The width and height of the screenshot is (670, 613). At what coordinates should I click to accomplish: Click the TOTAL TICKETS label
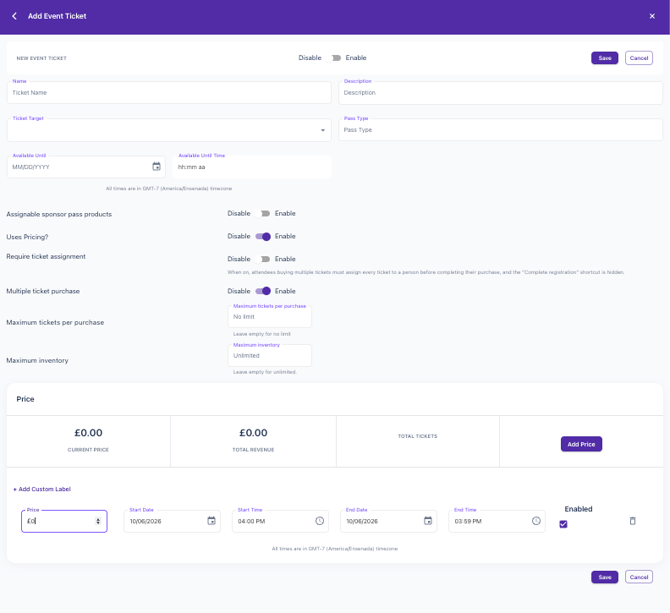click(x=417, y=436)
